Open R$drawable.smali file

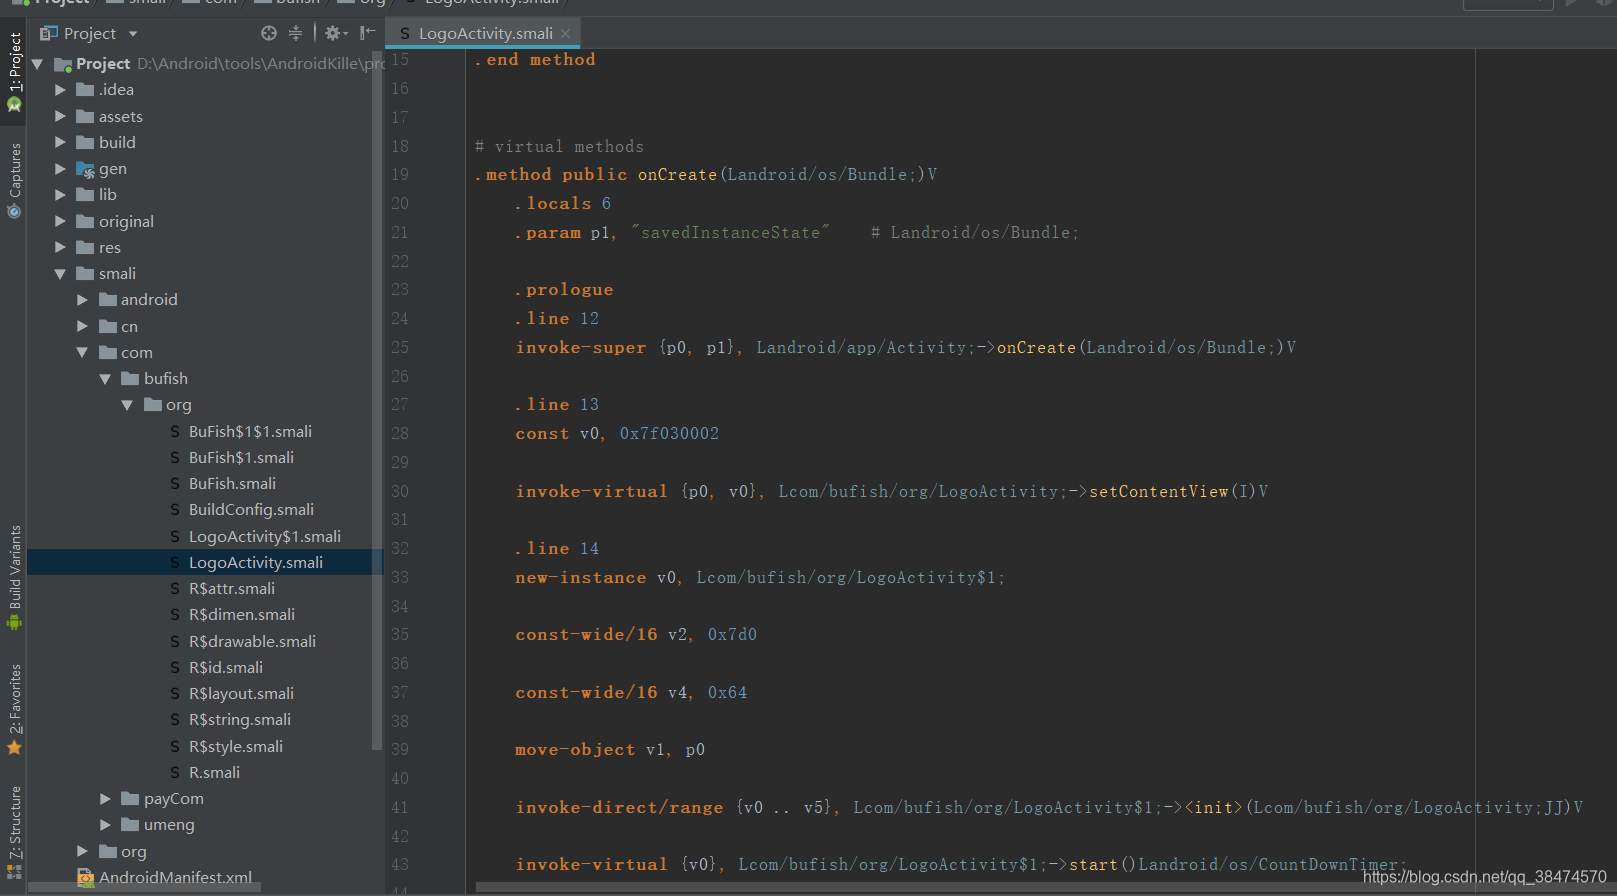[252, 641]
